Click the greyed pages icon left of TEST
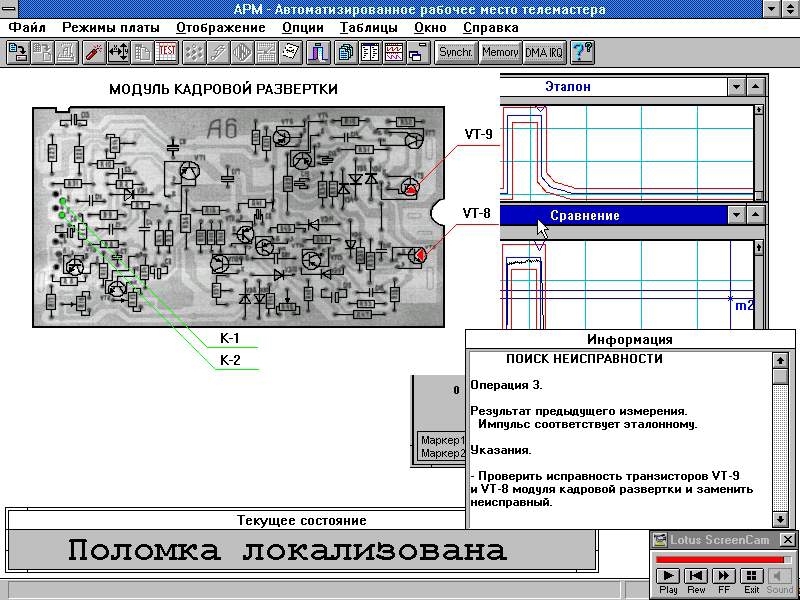 pyautogui.click(x=143, y=52)
